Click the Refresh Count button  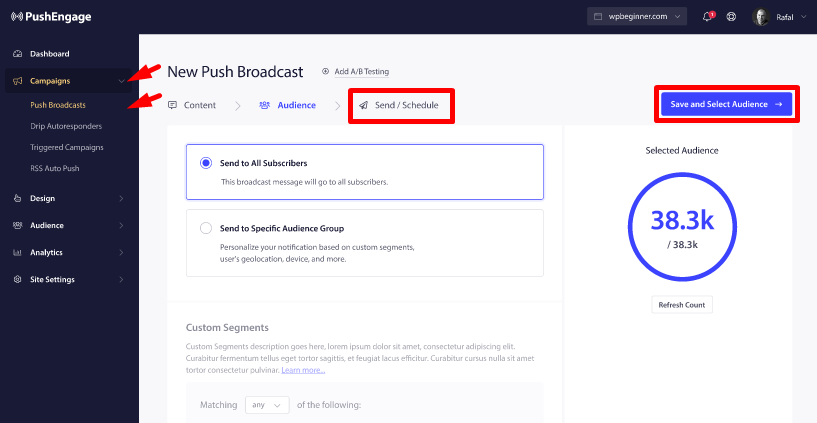coord(682,305)
